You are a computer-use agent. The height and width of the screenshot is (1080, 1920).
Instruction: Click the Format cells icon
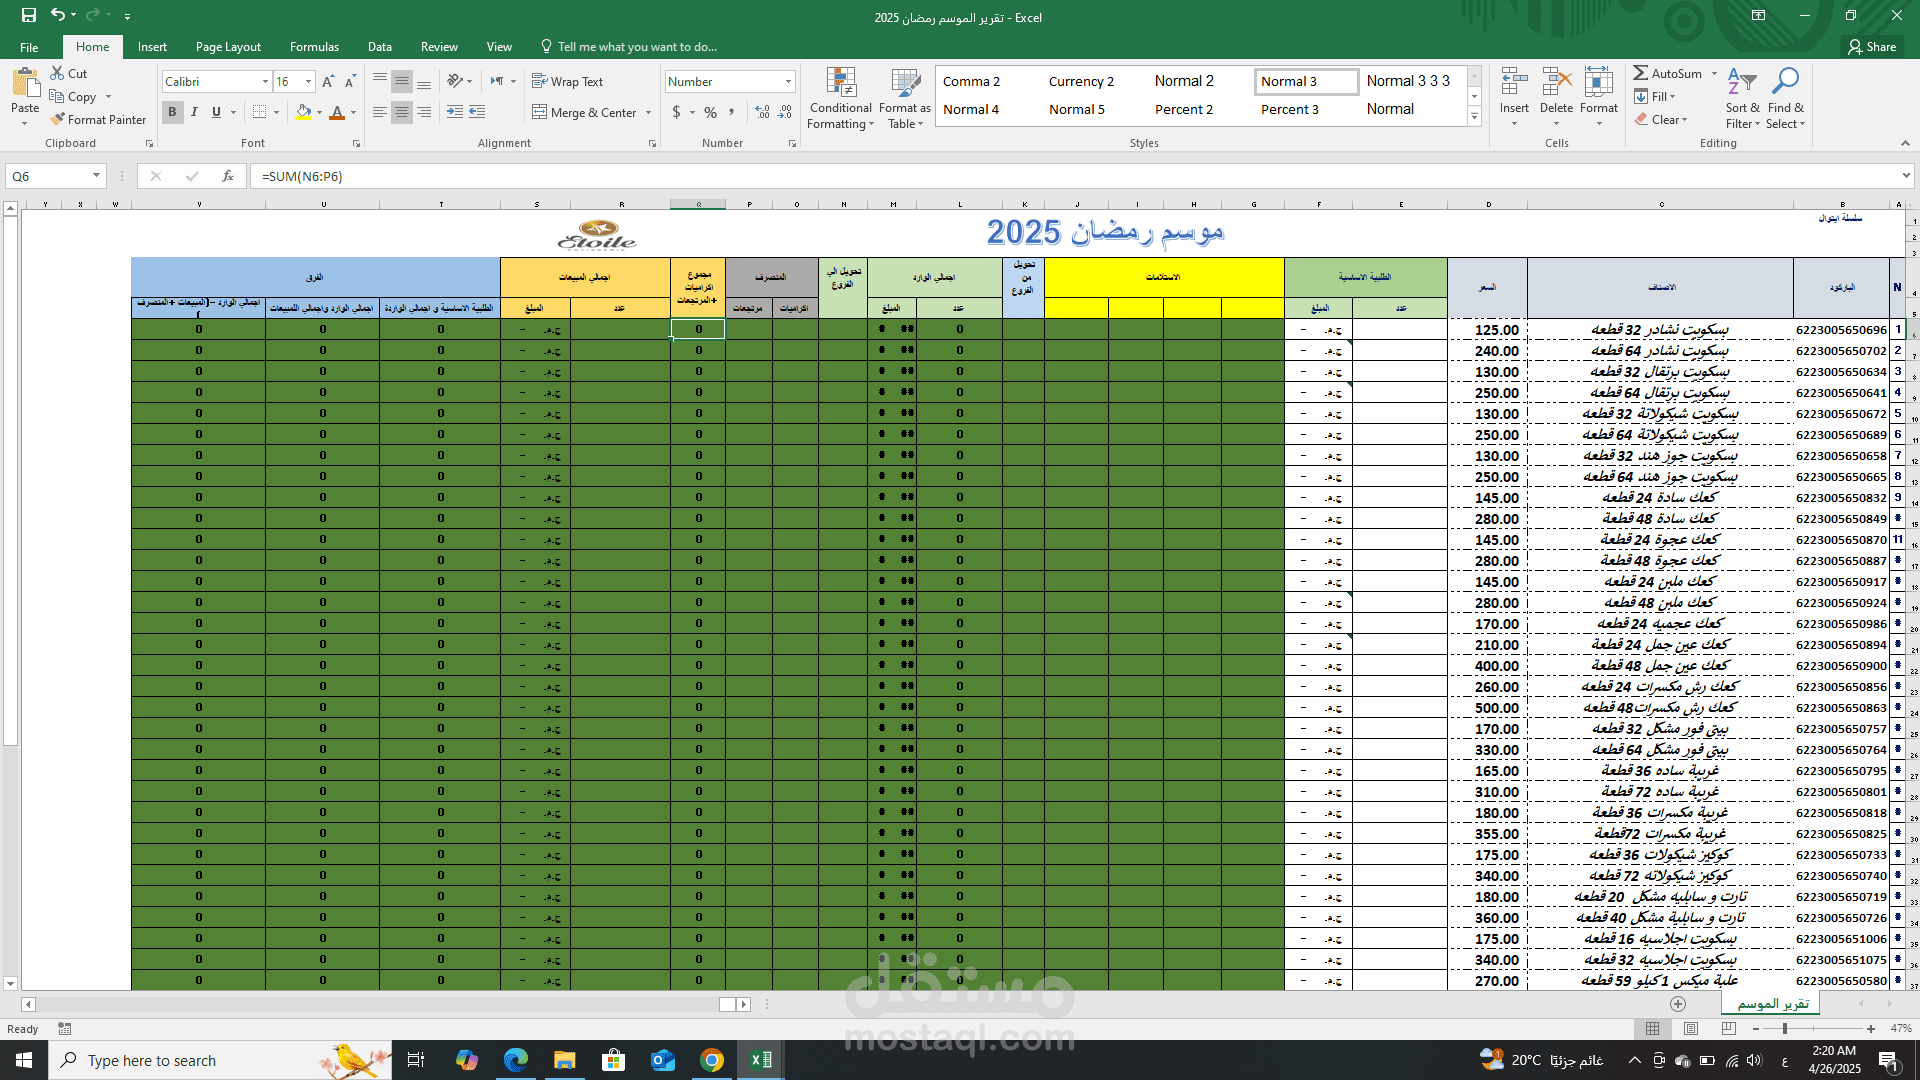click(x=1598, y=84)
